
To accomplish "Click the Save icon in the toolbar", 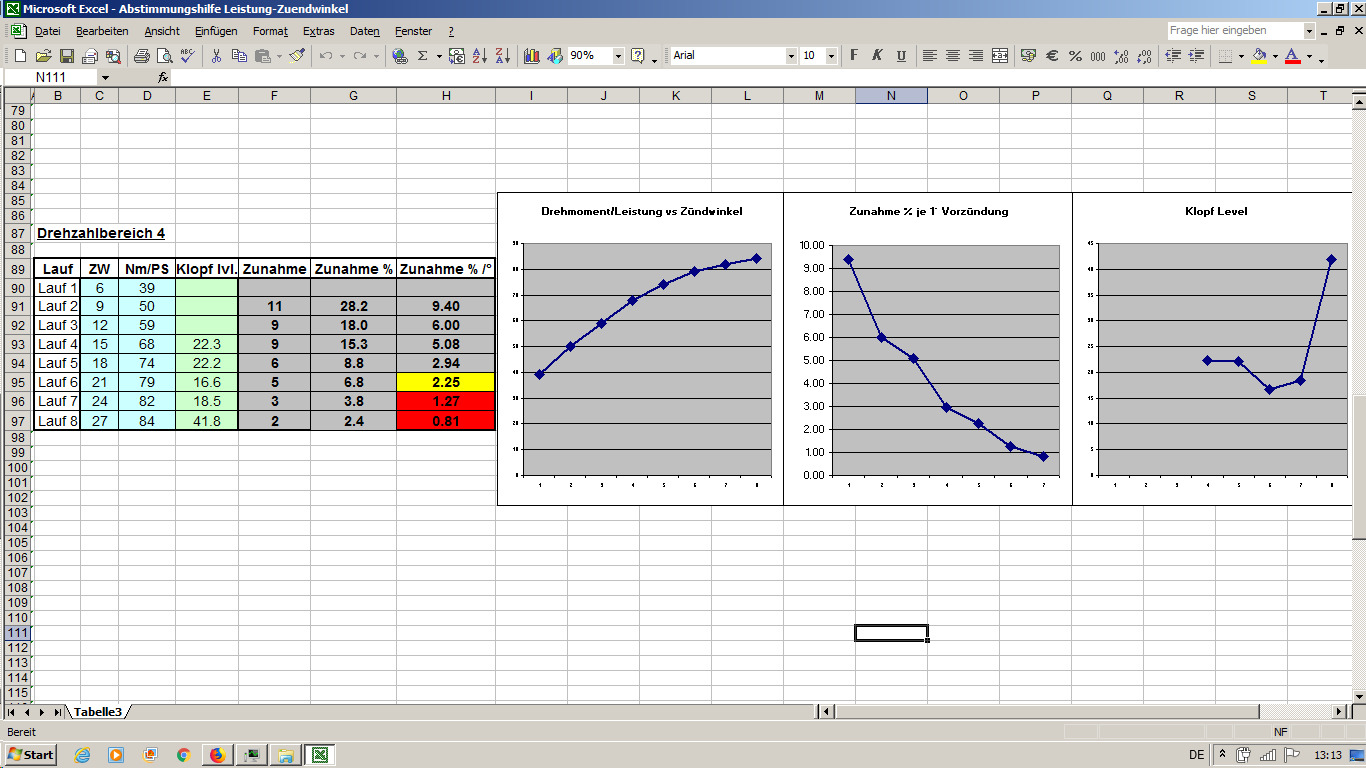I will point(67,56).
